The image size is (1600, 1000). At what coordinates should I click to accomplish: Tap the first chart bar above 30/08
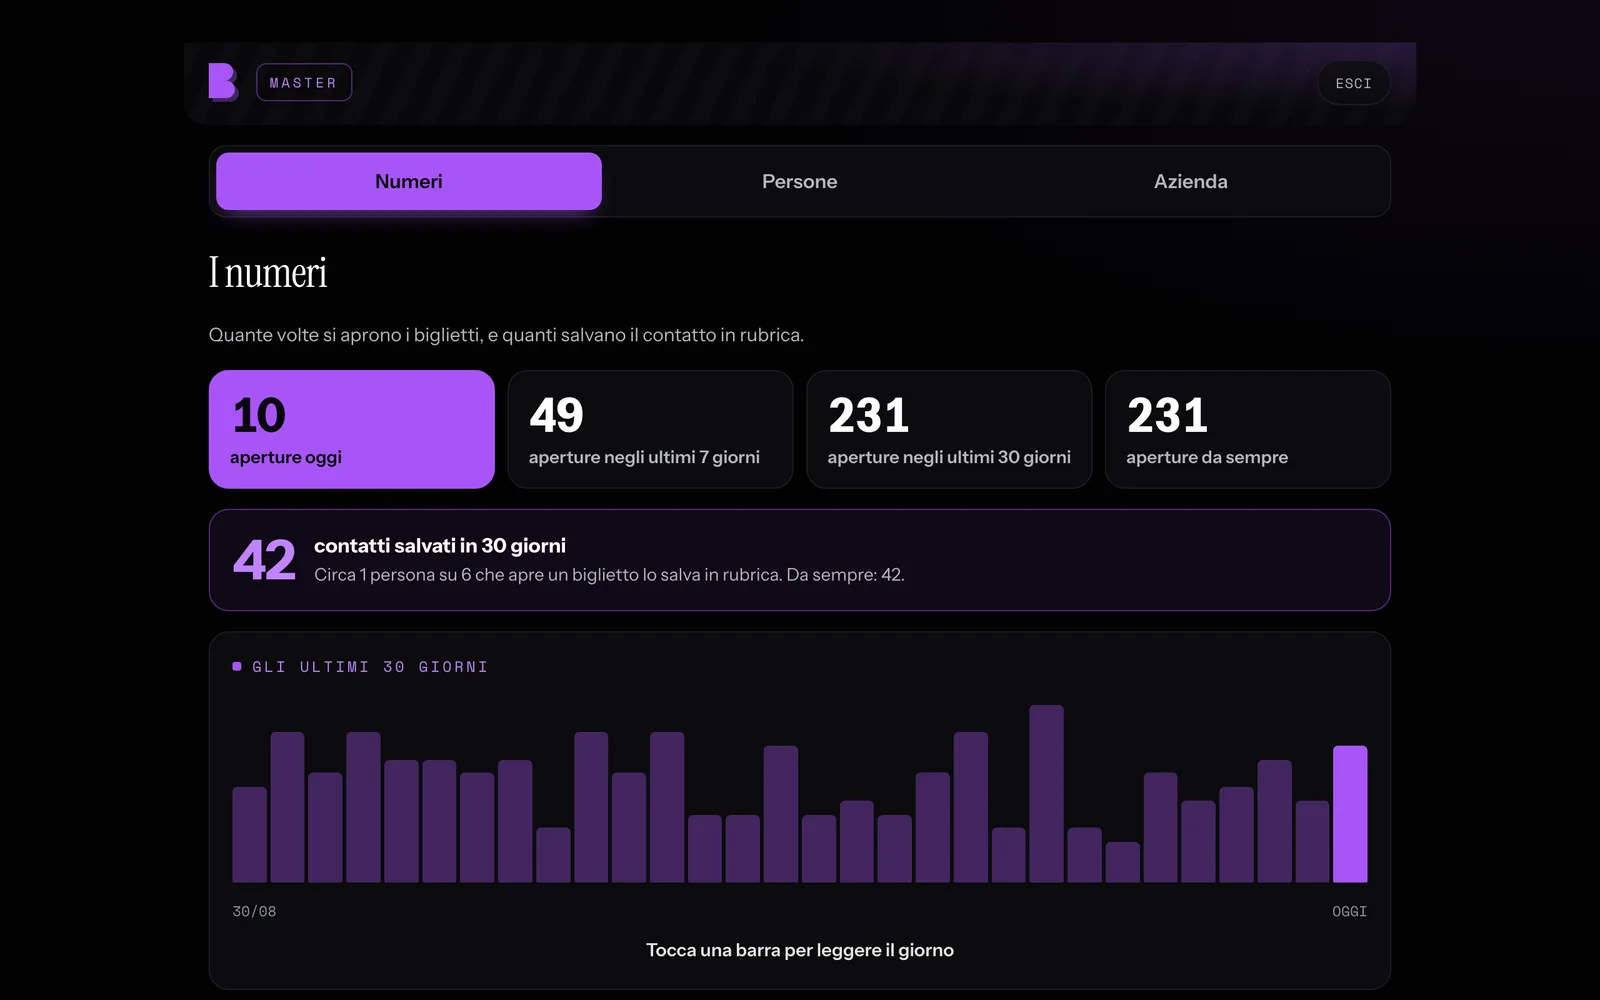point(250,835)
